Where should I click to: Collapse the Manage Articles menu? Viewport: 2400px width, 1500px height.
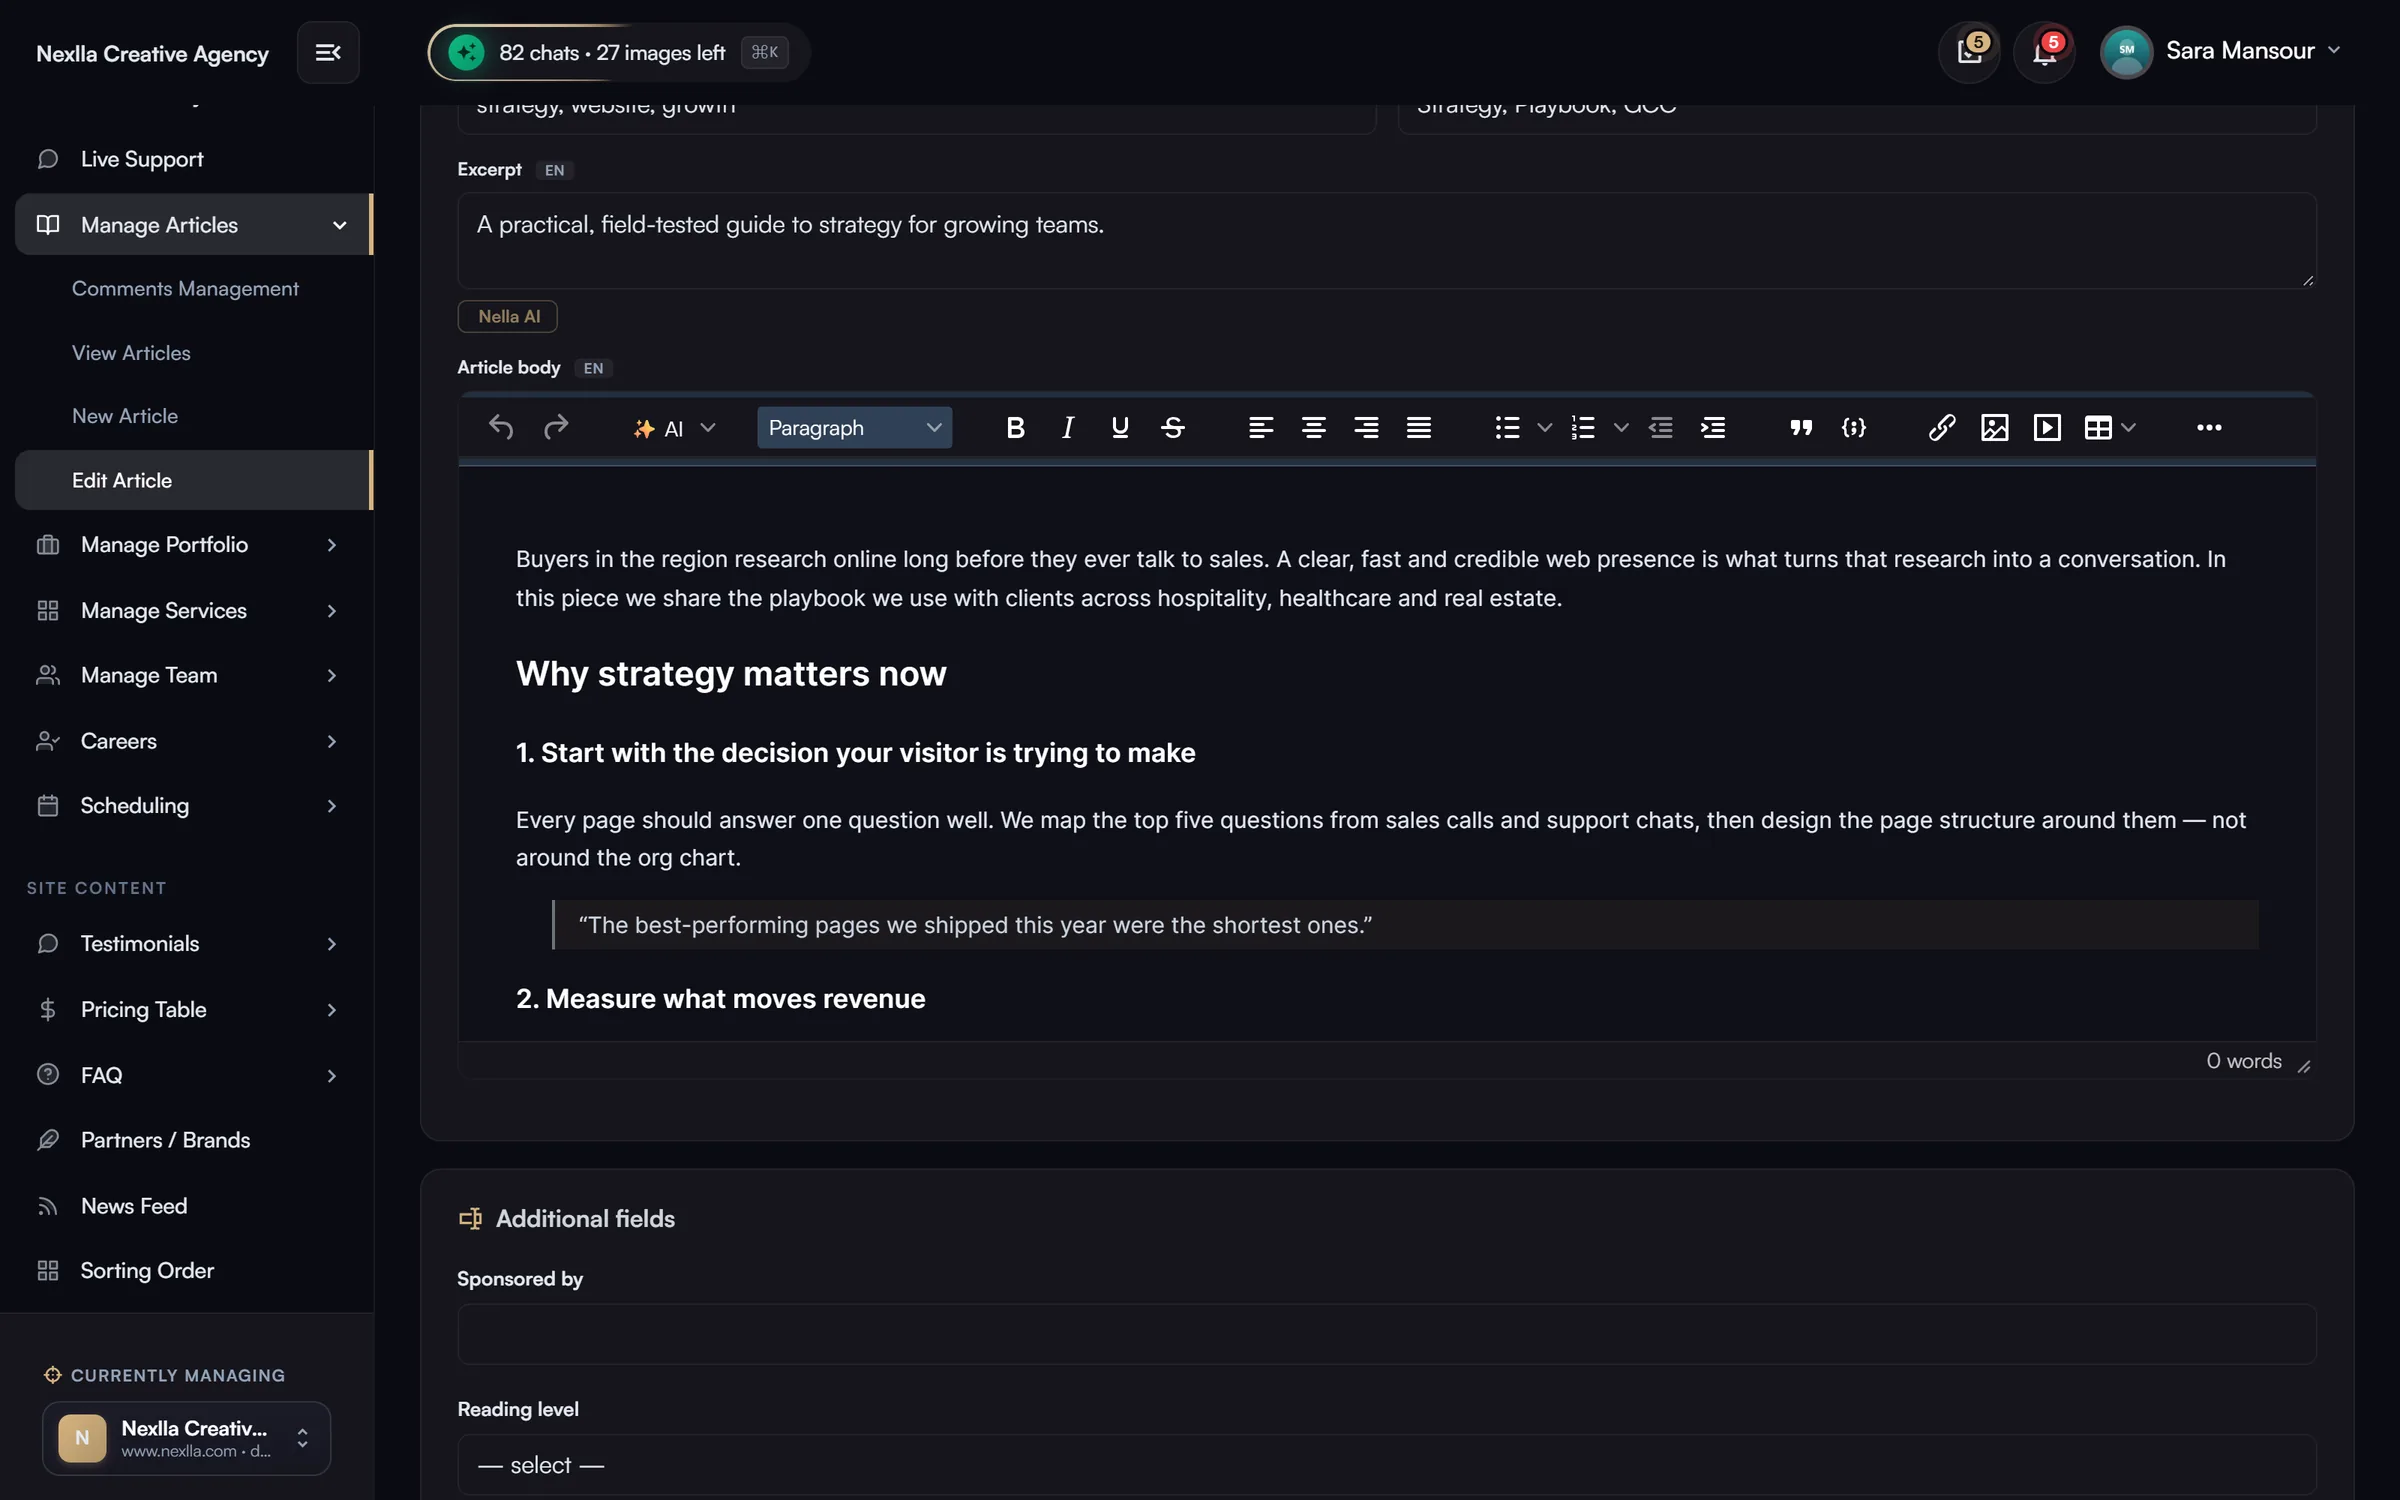click(194, 225)
